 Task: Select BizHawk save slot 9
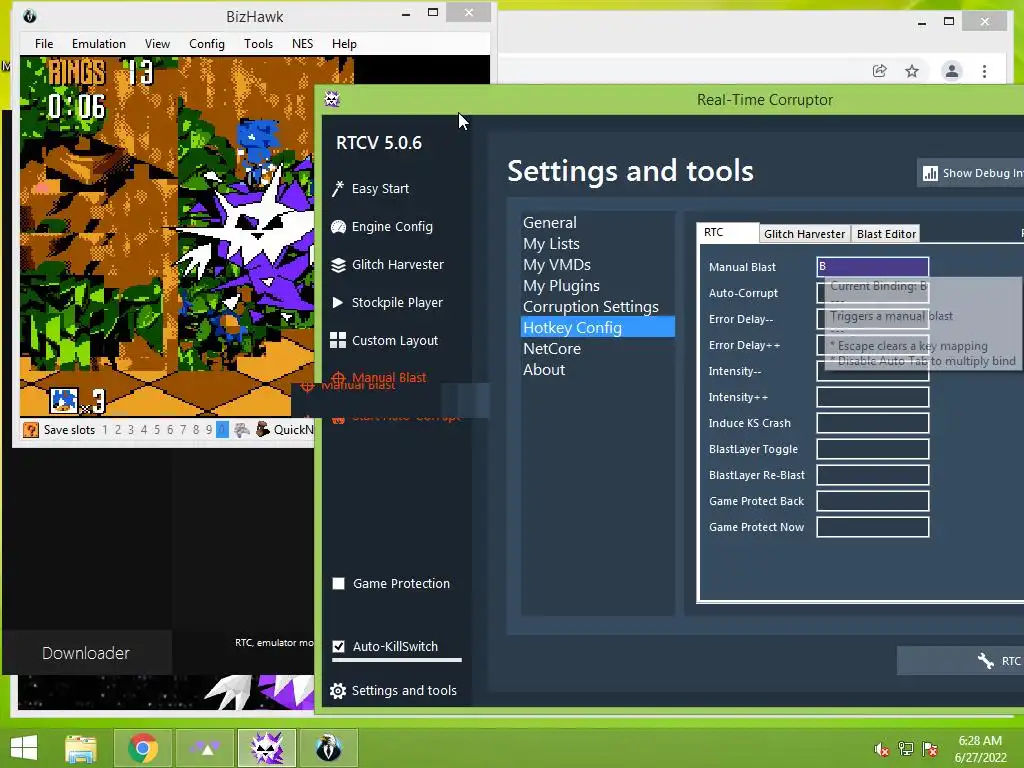point(209,430)
